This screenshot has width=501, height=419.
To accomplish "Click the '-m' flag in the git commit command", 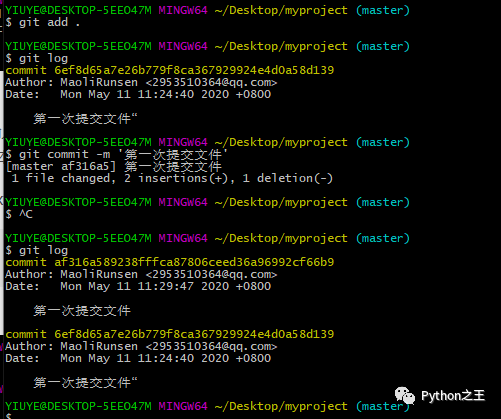I will (x=103, y=155).
